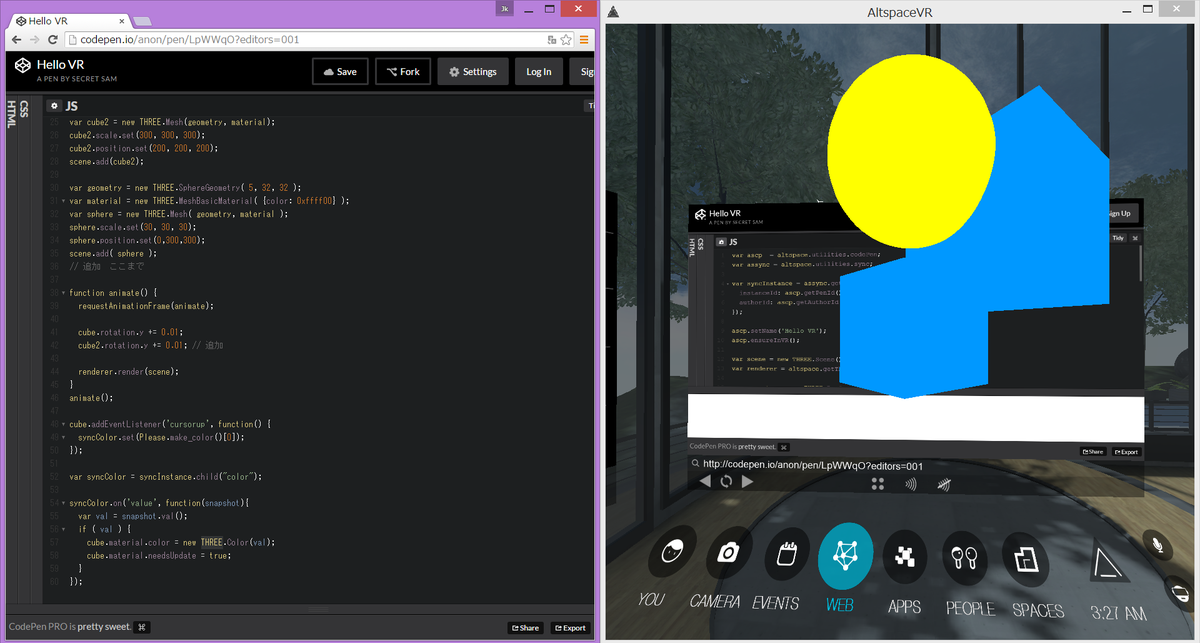Open the Chrome hamburger menu
The image size is (1200, 643).
tap(584, 39)
